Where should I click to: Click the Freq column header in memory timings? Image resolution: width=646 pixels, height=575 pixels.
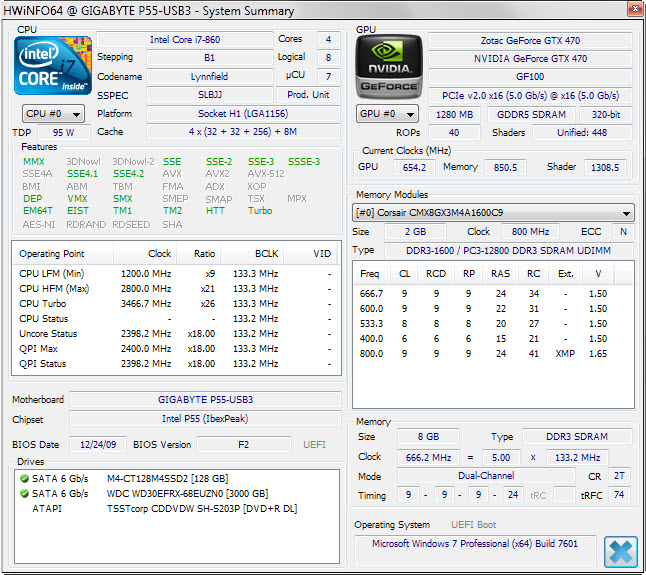(372, 274)
